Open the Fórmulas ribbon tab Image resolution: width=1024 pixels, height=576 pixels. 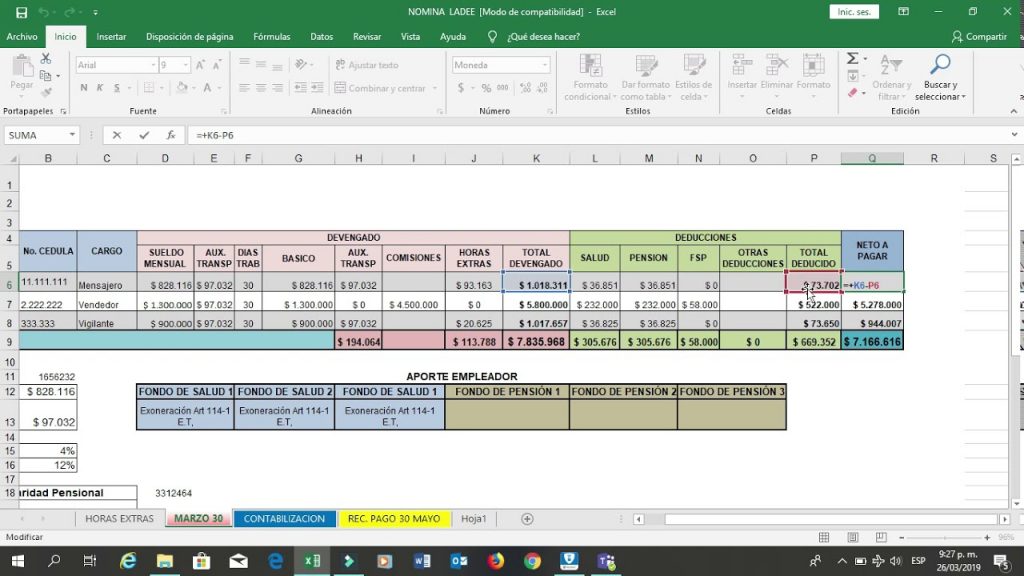[271, 37]
